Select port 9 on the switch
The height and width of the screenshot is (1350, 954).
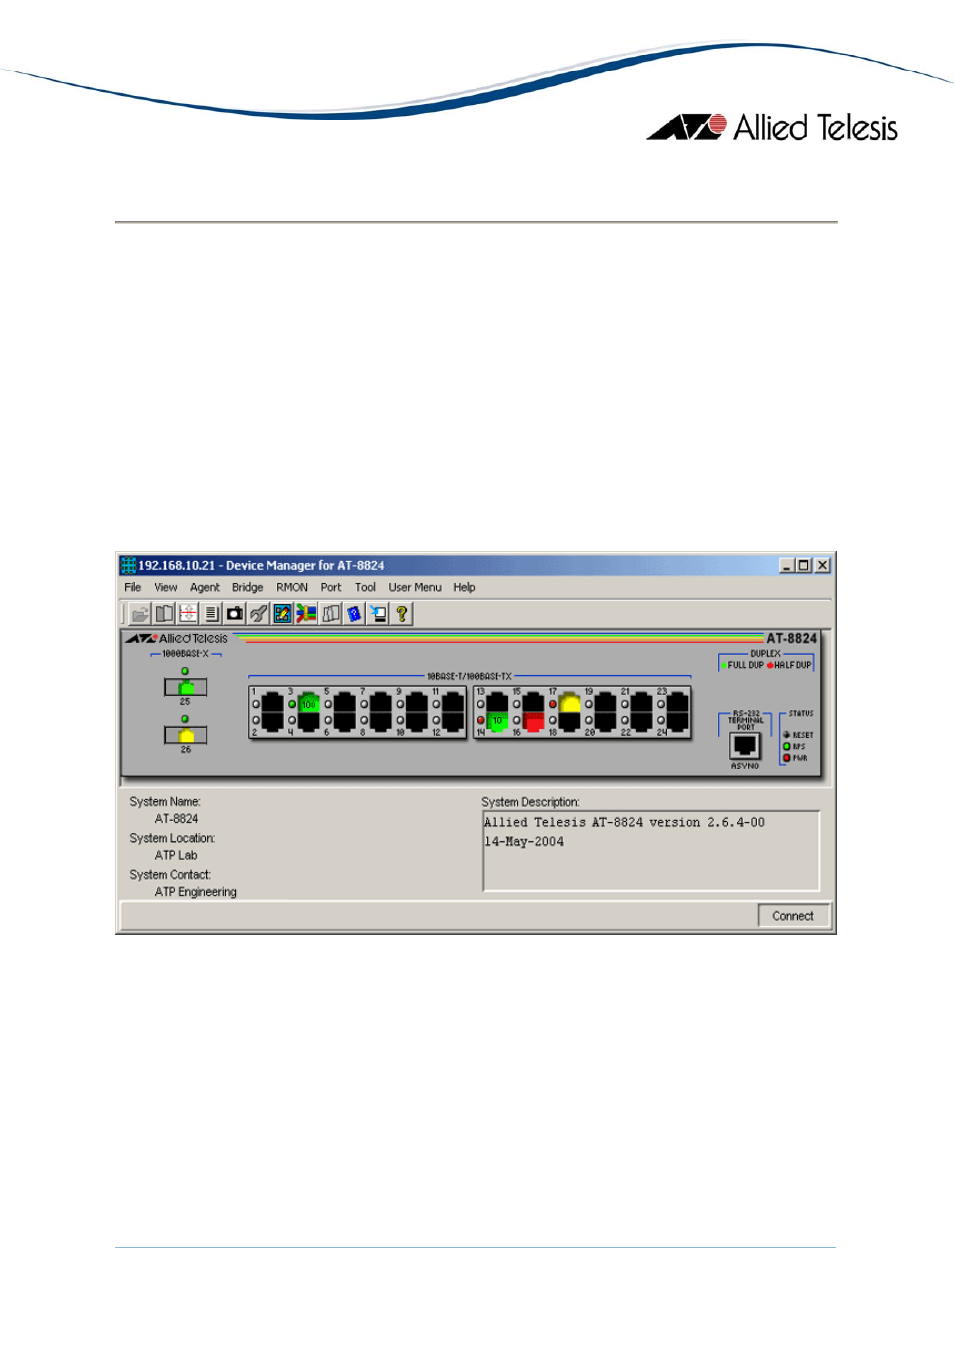click(417, 702)
